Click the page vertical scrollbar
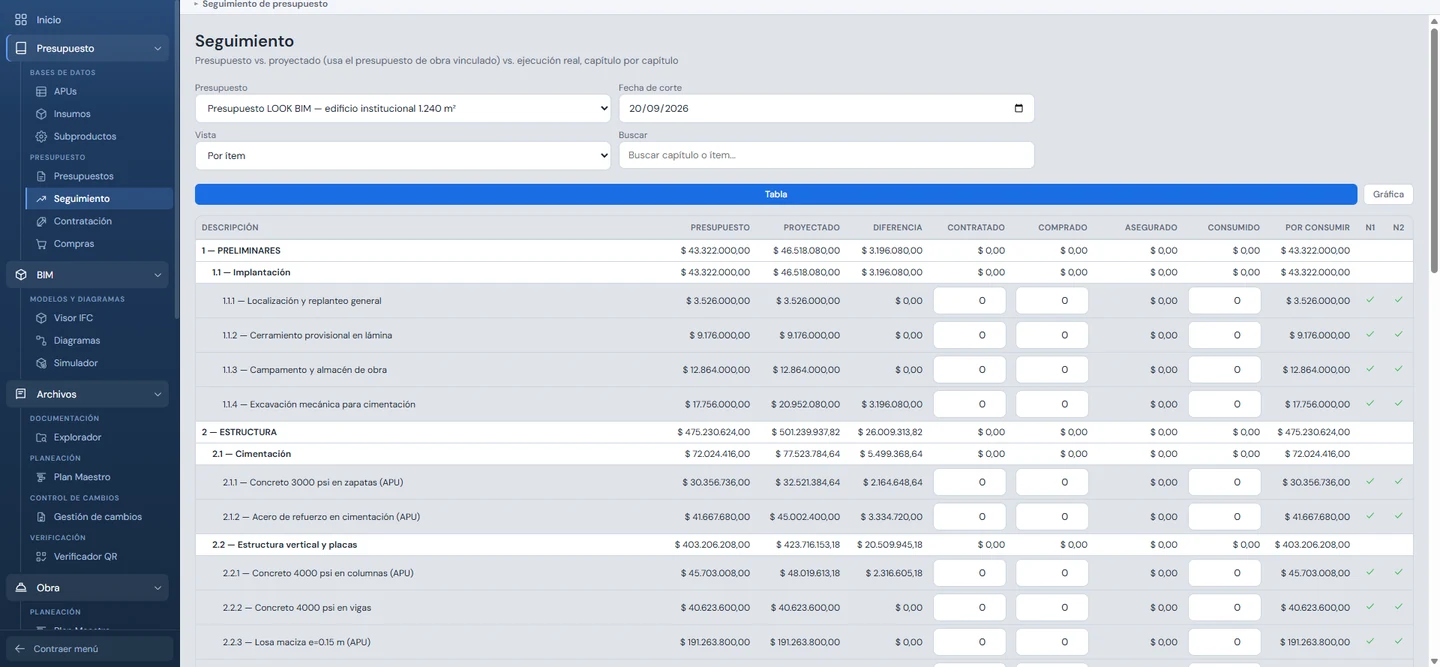1440x667 pixels. click(x=1434, y=150)
